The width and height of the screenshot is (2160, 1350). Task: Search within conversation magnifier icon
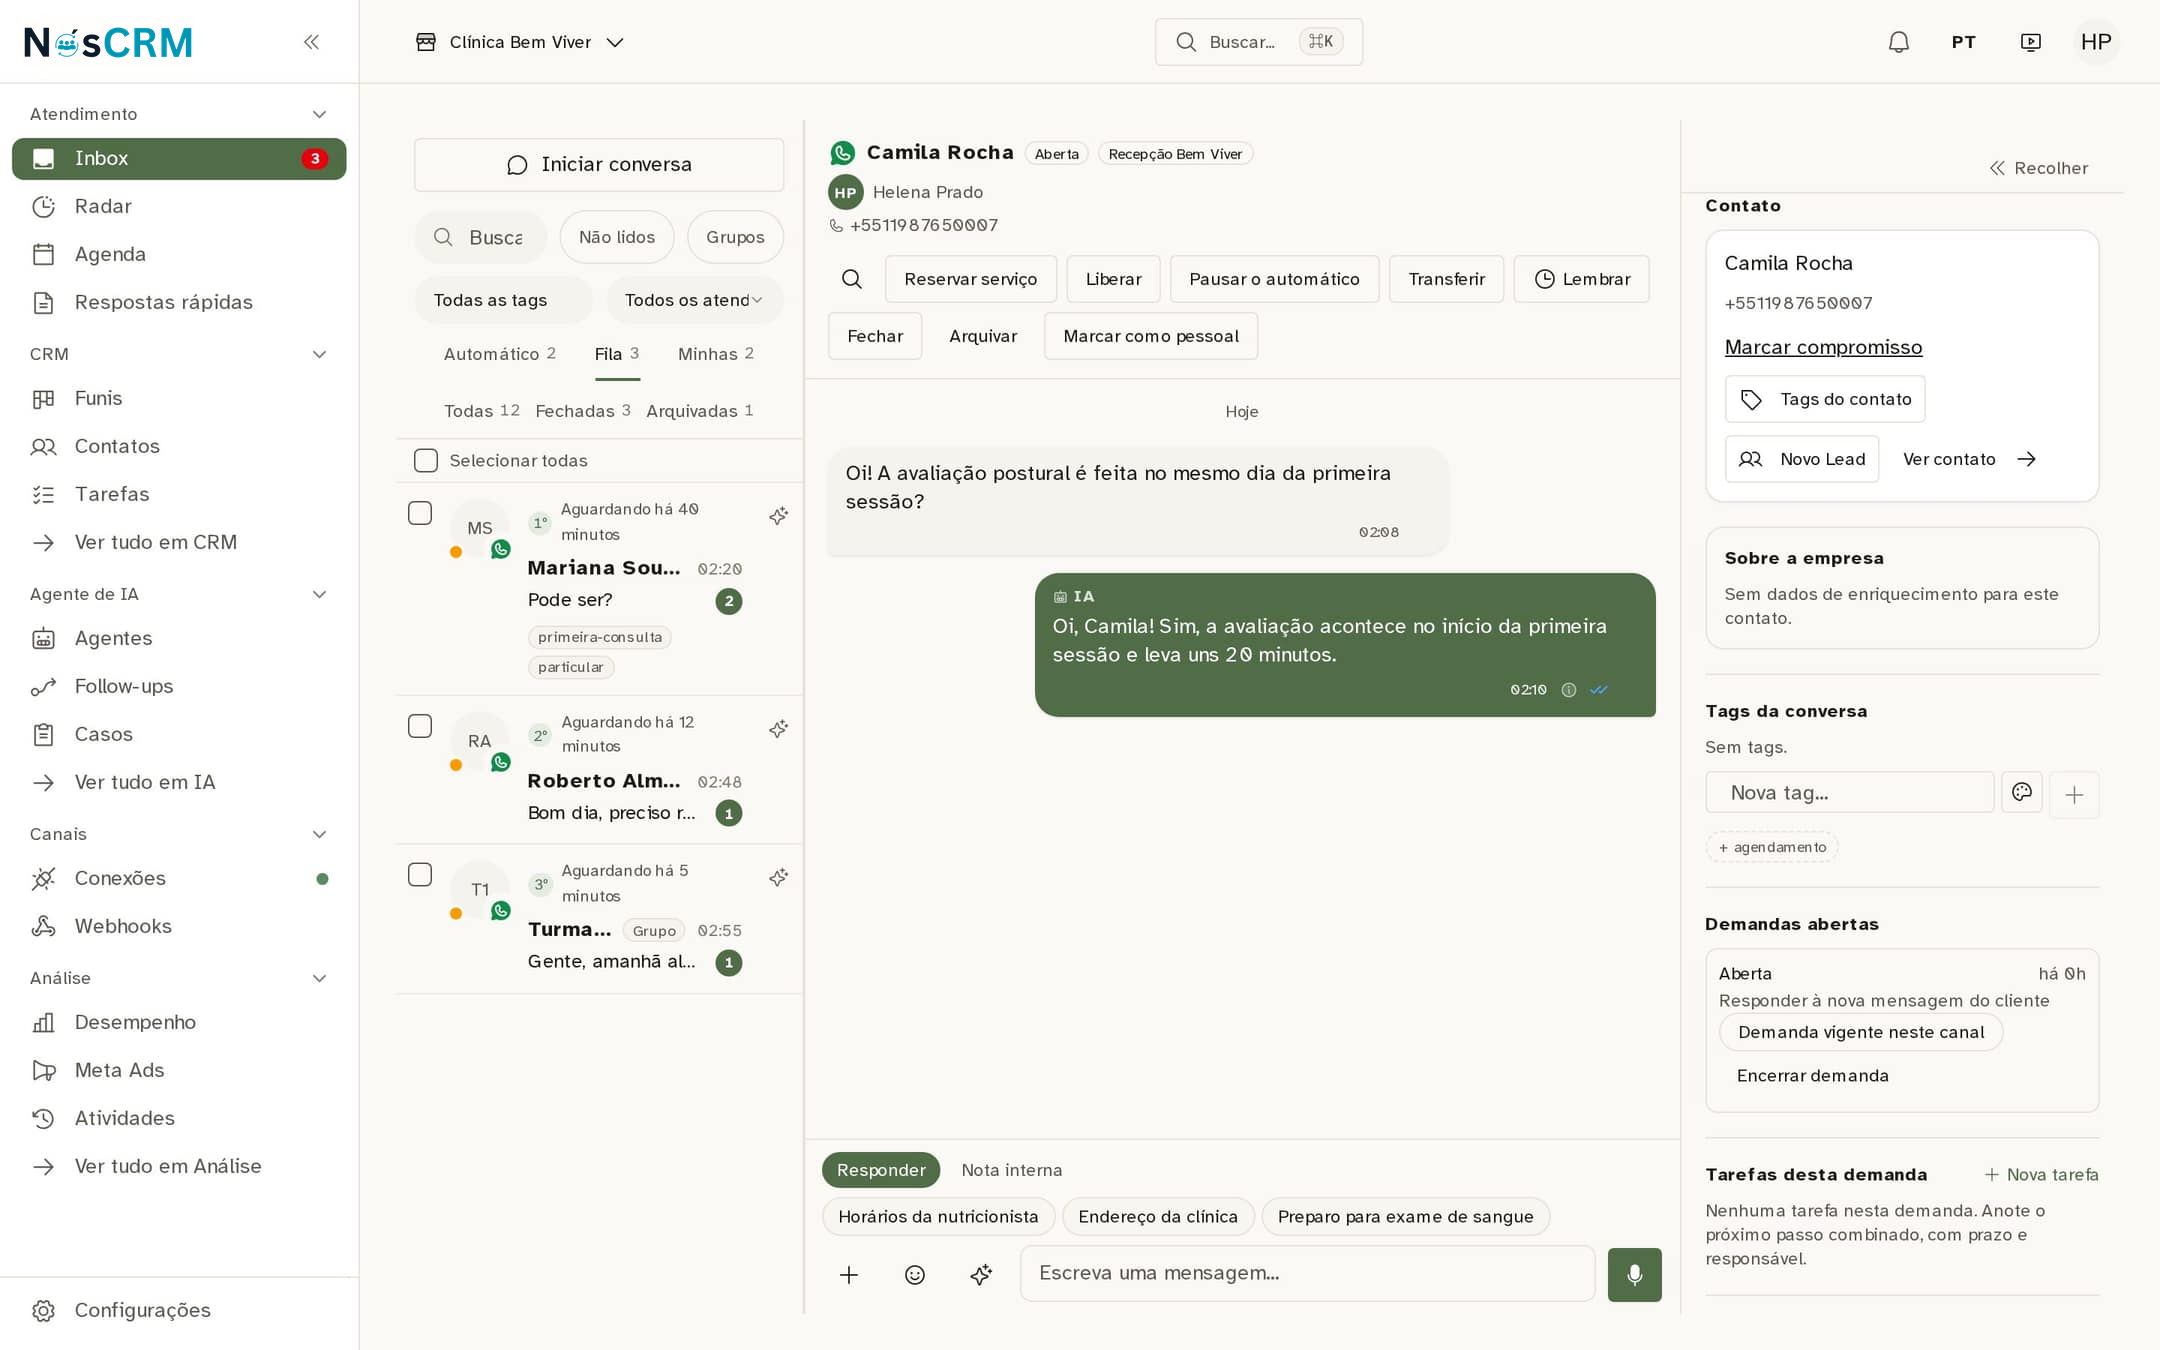[852, 279]
